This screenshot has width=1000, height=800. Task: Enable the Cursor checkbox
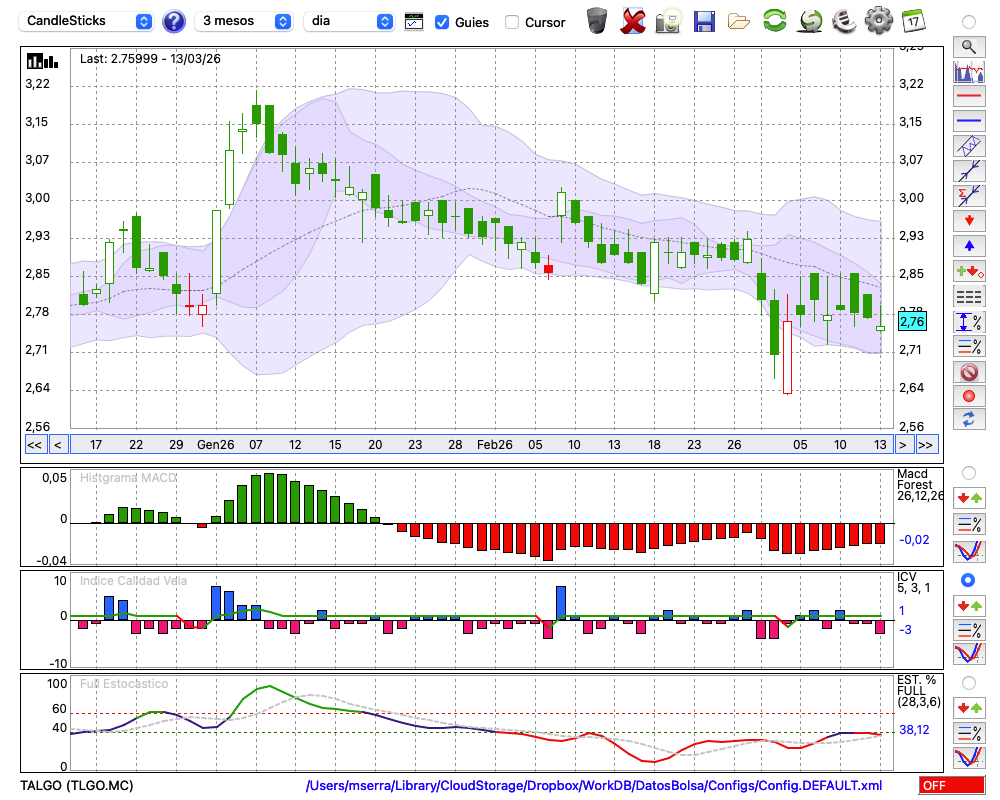(x=512, y=22)
